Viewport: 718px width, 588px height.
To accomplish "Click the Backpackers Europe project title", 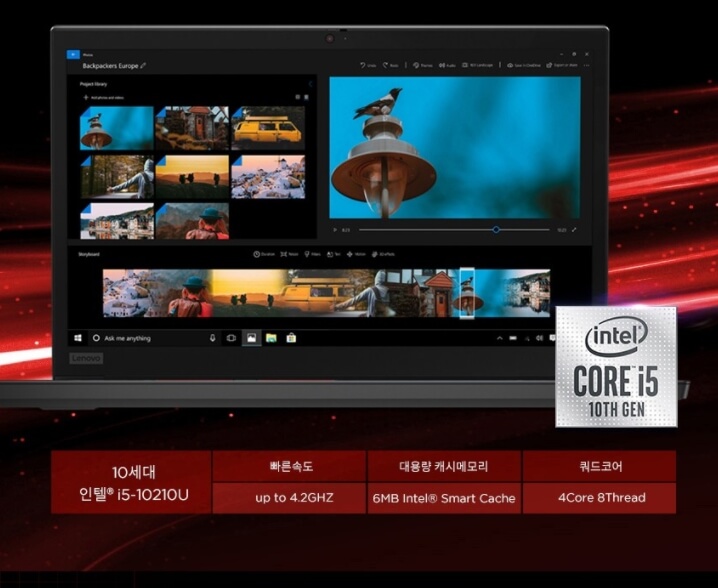I will point(110,66).
